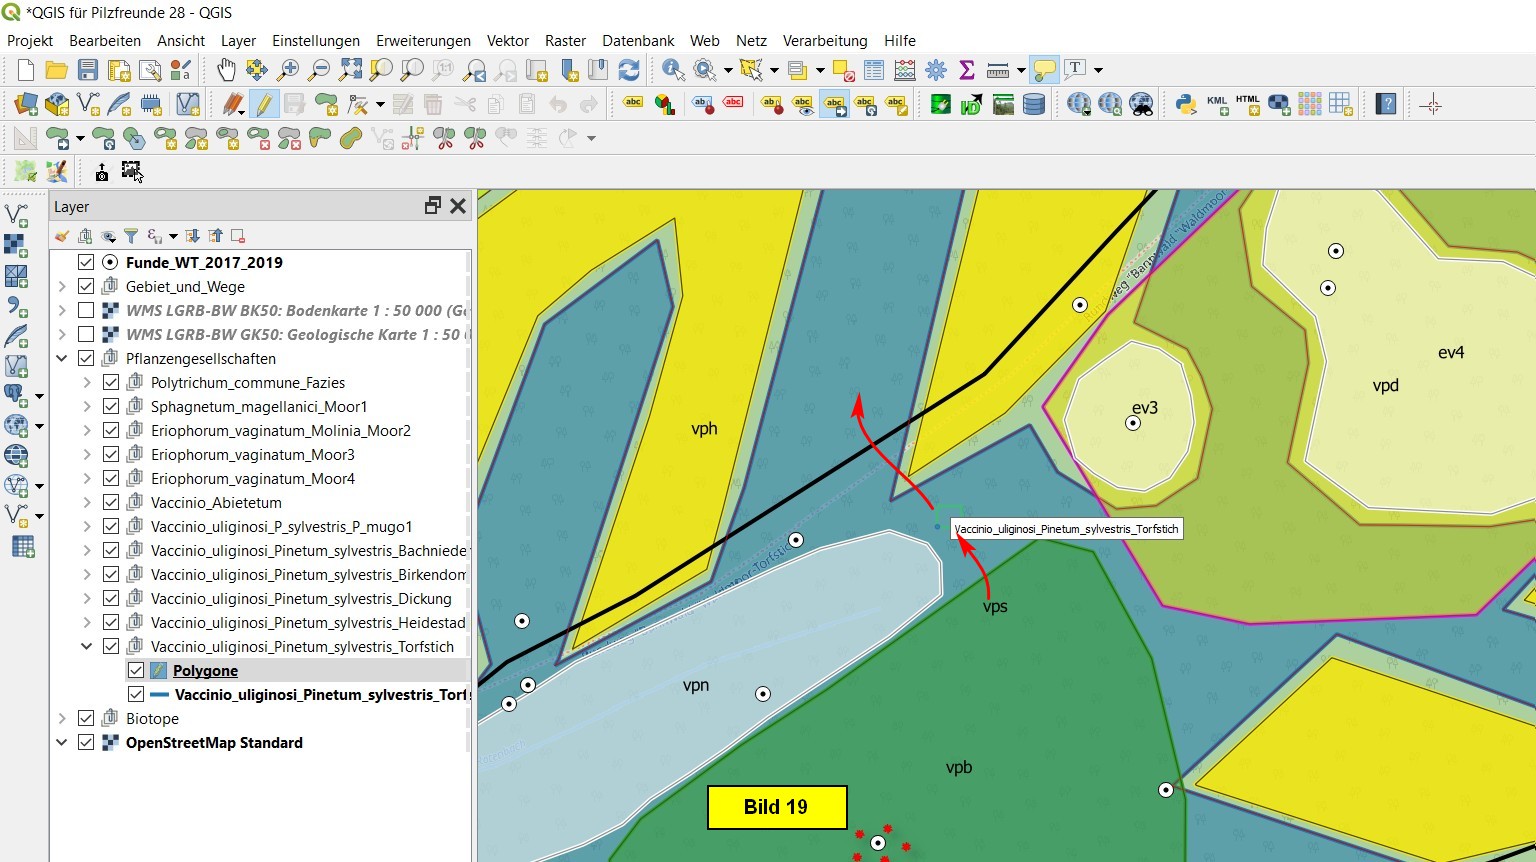The width and height of the screenshot is (1536, 862).
Task: Expand the Gebiet_und_Wege group
Action: [x=62, y=287]
